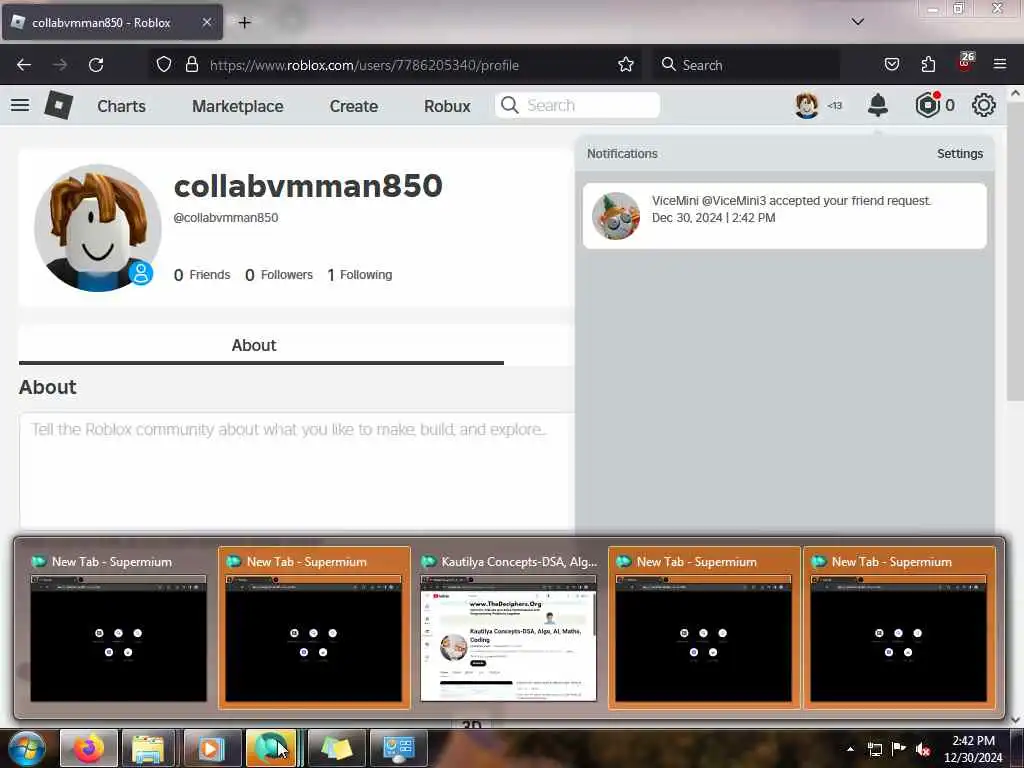The width and height of the screenshot is (1024, 768).
Task: Close the collabvmman850 - Roblox tab
Action: (x=206, y=22)
